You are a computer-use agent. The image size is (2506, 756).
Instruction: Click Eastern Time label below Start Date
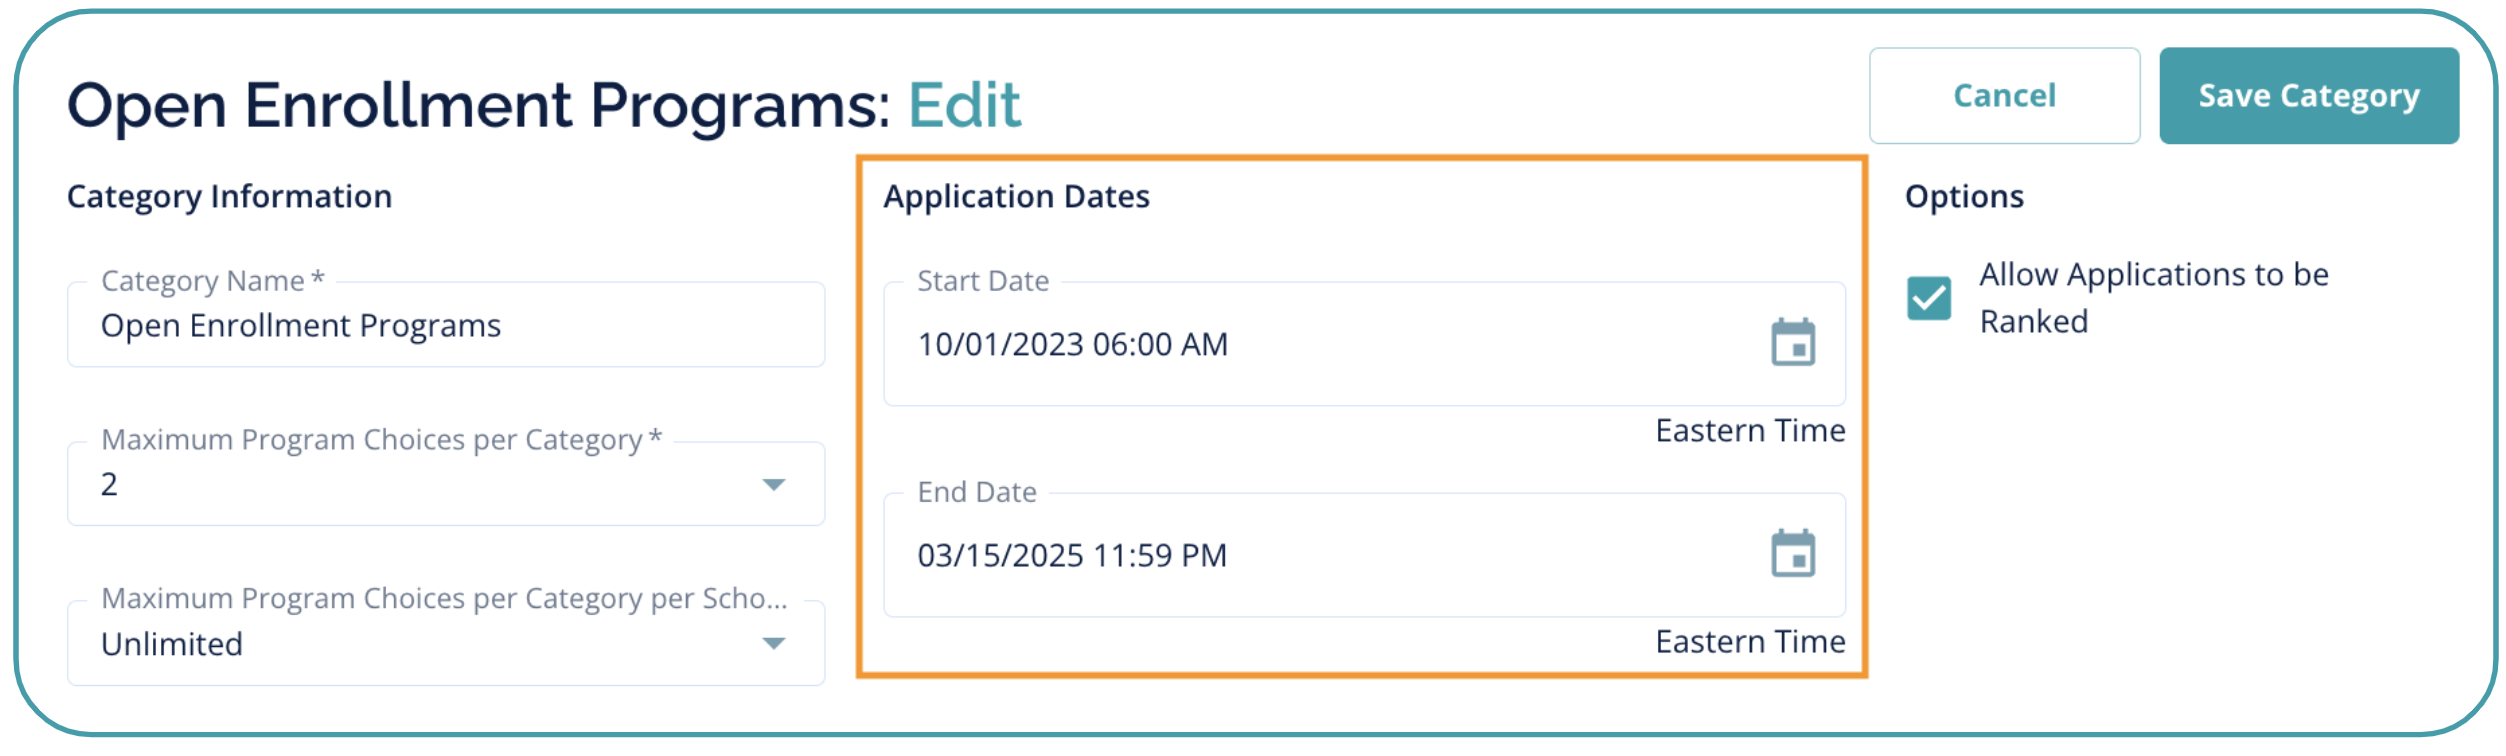[x=1749, y=431]
